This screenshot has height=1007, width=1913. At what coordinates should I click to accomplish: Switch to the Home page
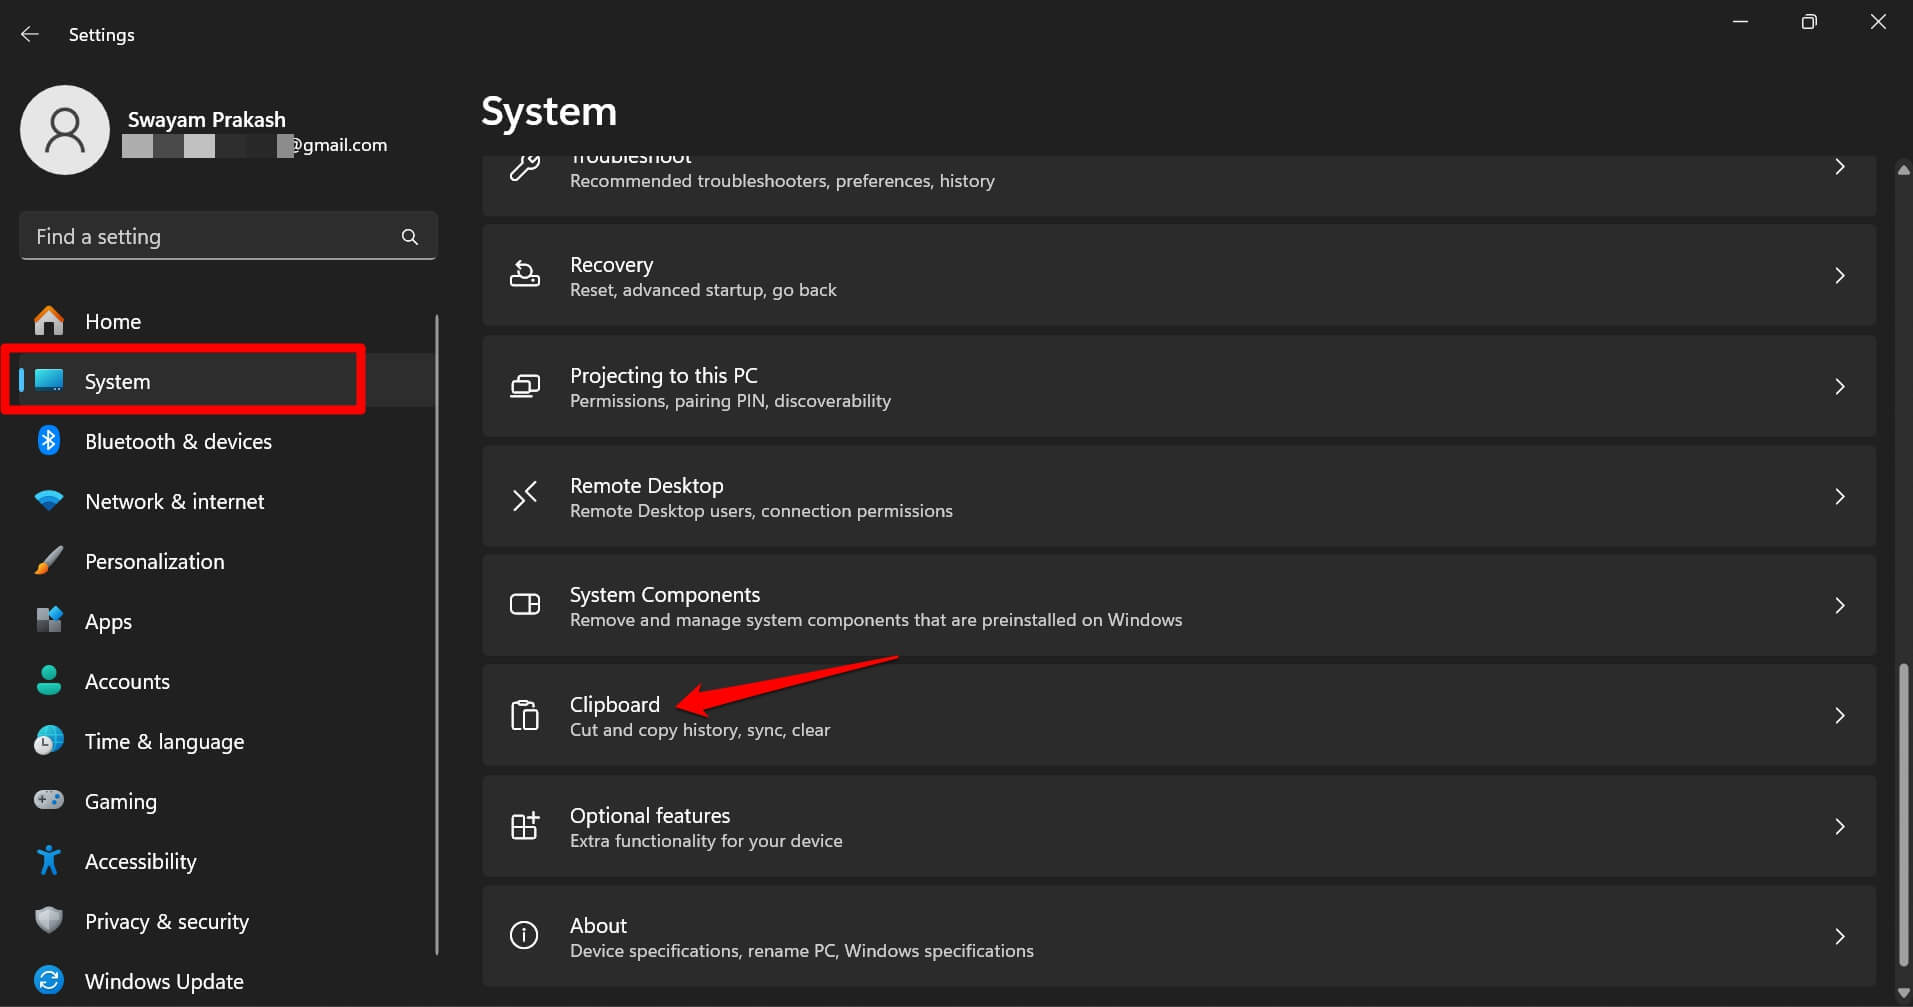112,321
